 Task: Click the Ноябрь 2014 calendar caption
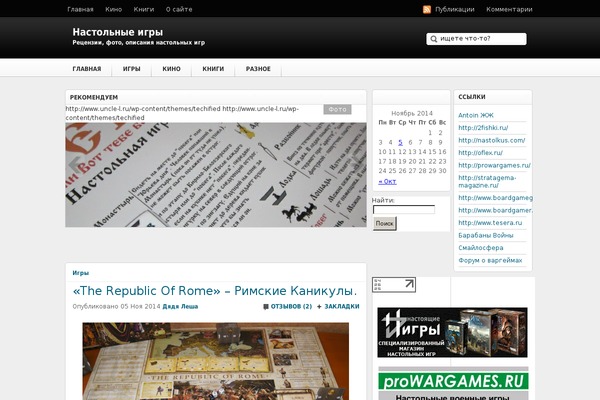click(x=412, y=113)
